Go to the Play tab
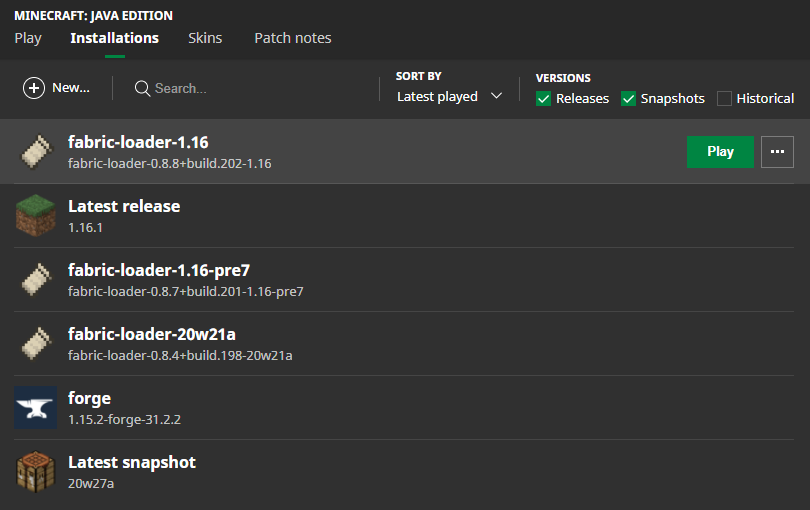Image resolution: width=810 pixels, height=510 pixels. (28, 38)
